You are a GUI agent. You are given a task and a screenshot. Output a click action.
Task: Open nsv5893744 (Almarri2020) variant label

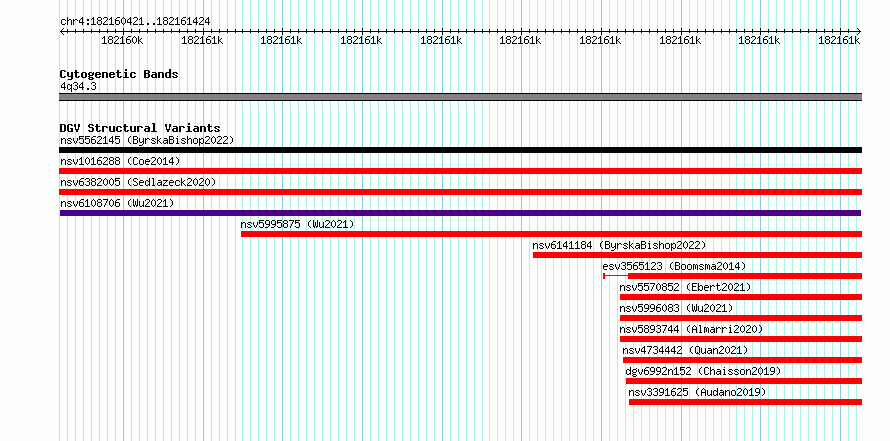click(691, 329)
